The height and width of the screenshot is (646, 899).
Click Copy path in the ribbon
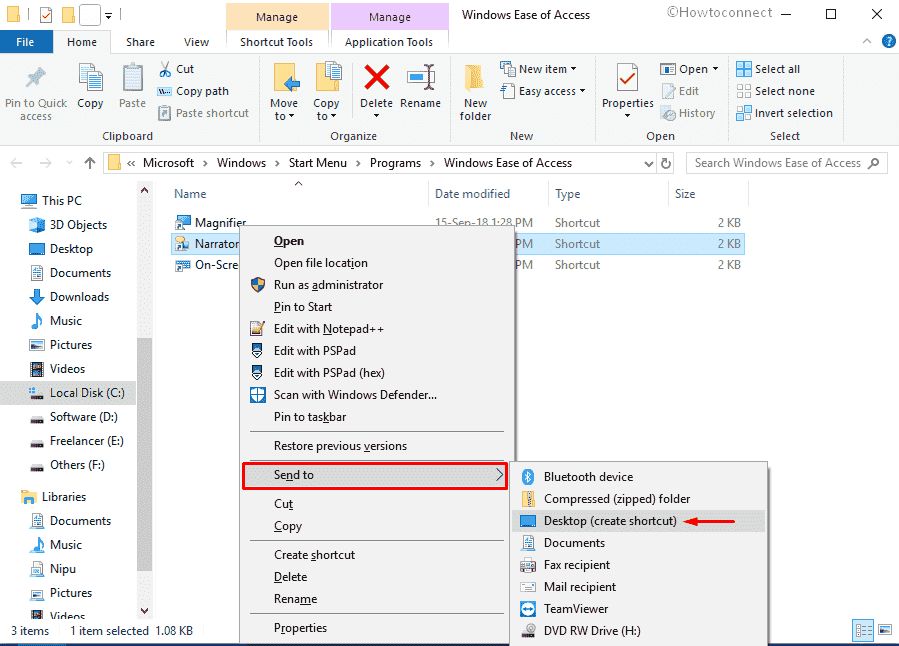[193, 91]
